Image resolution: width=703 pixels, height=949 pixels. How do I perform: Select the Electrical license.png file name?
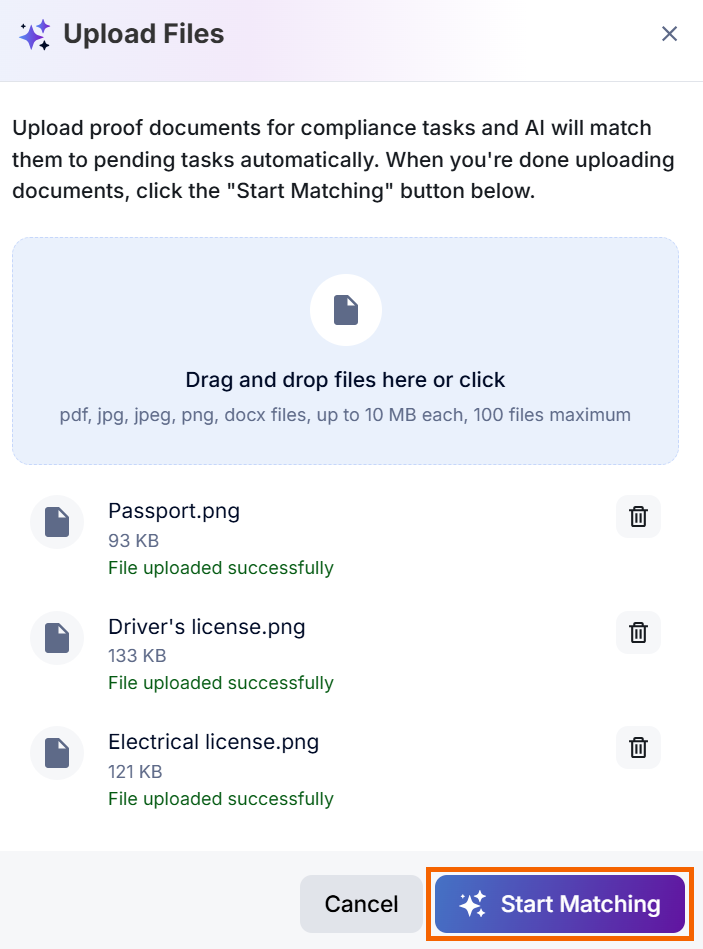tap(214, 742)
